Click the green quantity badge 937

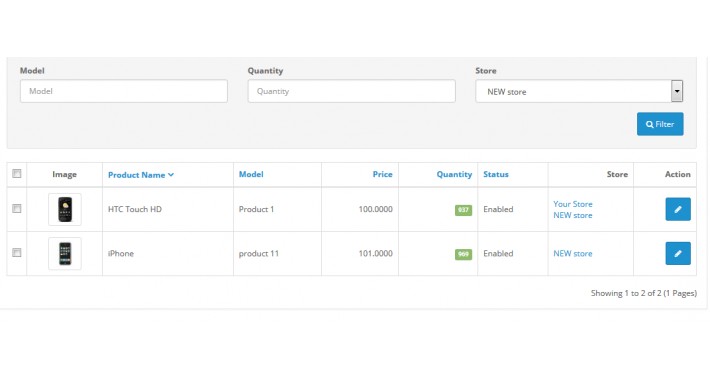pos(463,210)
